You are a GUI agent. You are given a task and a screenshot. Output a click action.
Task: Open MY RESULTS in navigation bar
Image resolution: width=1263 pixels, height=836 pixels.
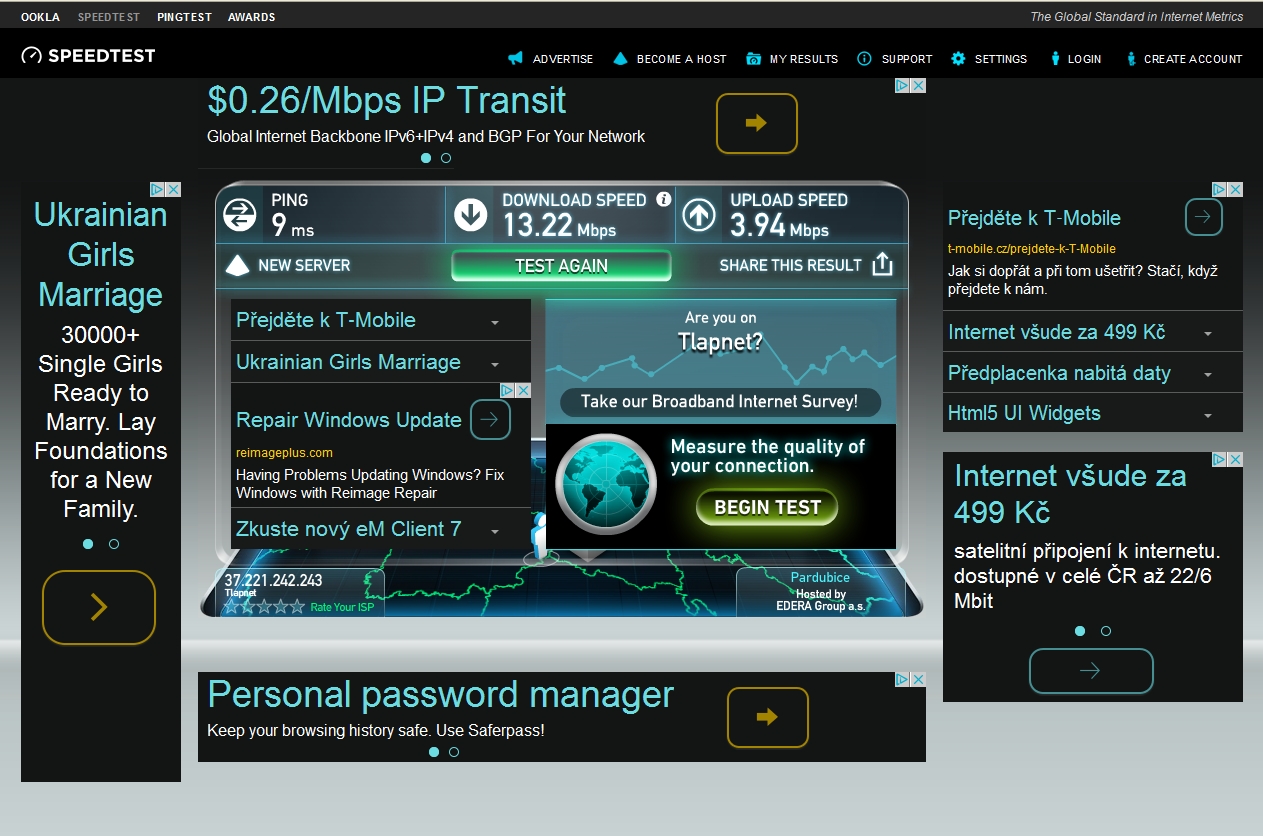(804, 59)
